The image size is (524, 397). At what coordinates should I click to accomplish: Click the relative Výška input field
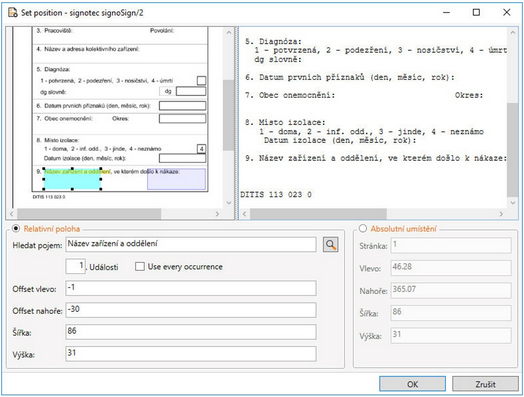(191, 354)
